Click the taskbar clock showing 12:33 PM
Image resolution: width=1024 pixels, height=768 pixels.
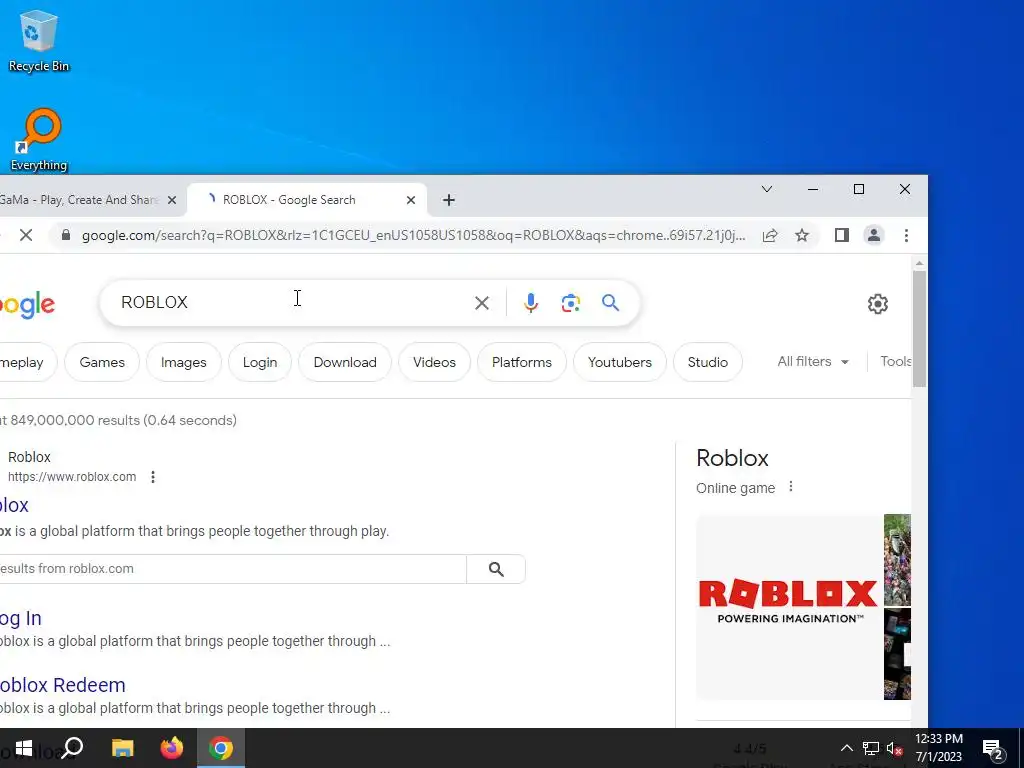click(938, 748)
